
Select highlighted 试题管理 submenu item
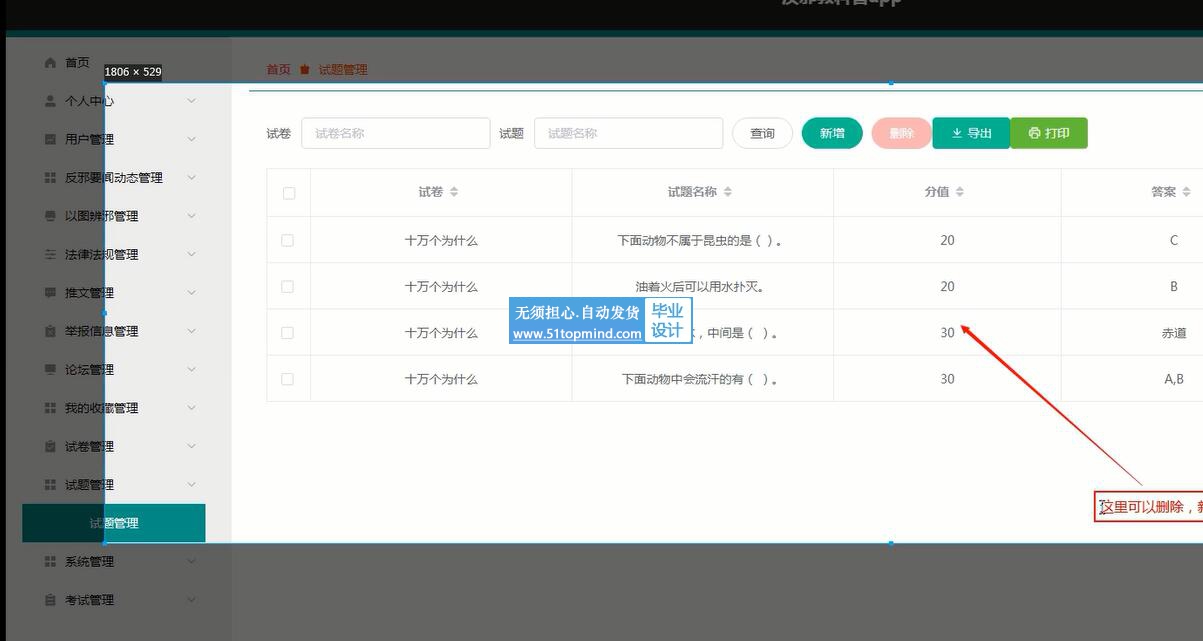pyautogui.click(x=114, y=523)
